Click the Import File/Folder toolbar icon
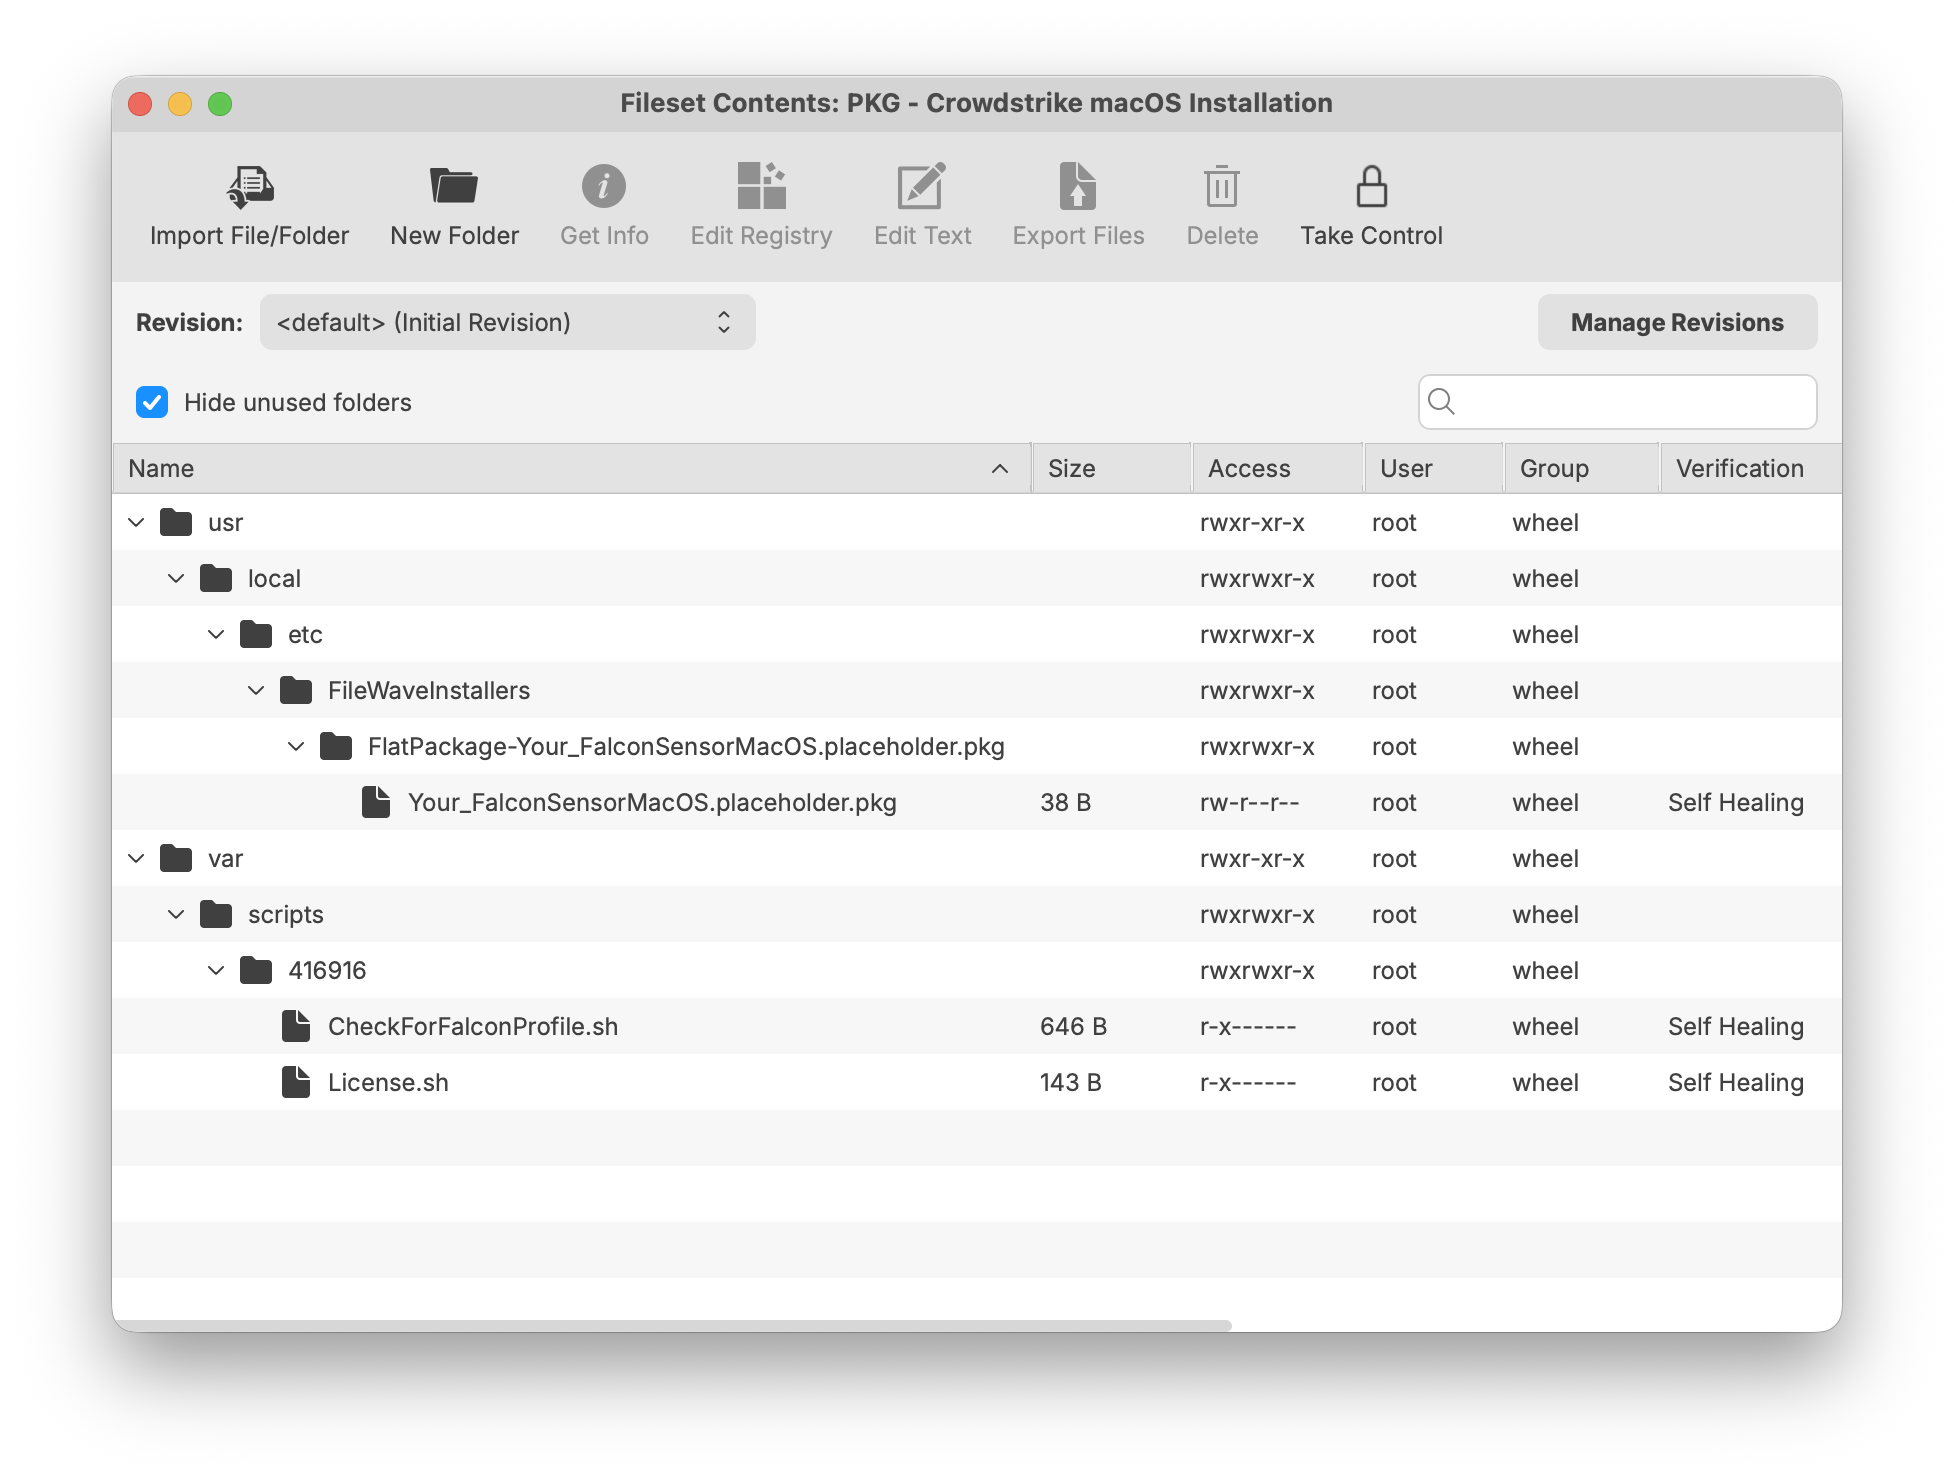 pos(250,187)
